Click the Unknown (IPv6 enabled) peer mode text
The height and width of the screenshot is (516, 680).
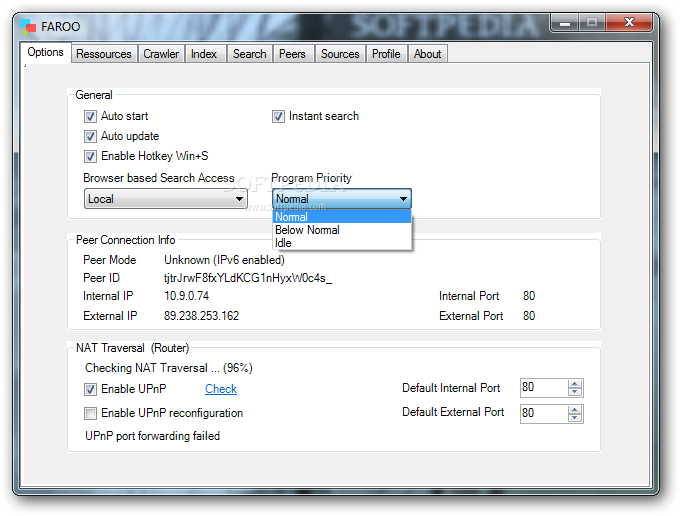[x=224, y=260]
